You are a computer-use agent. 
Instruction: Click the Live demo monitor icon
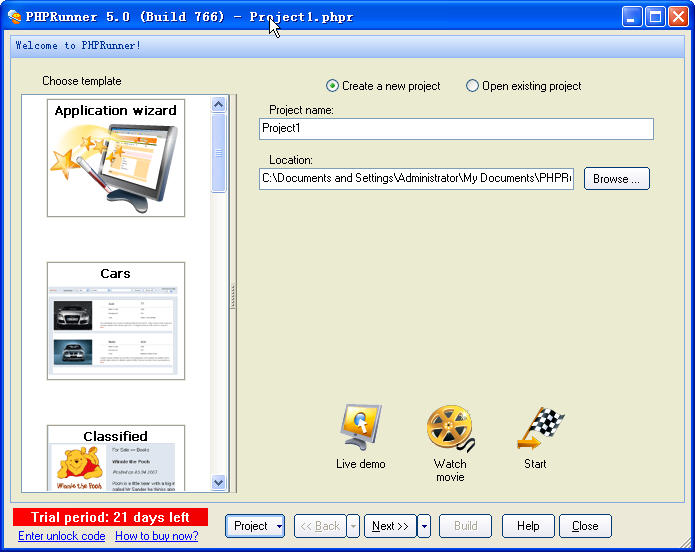click(x=360, y=428)
